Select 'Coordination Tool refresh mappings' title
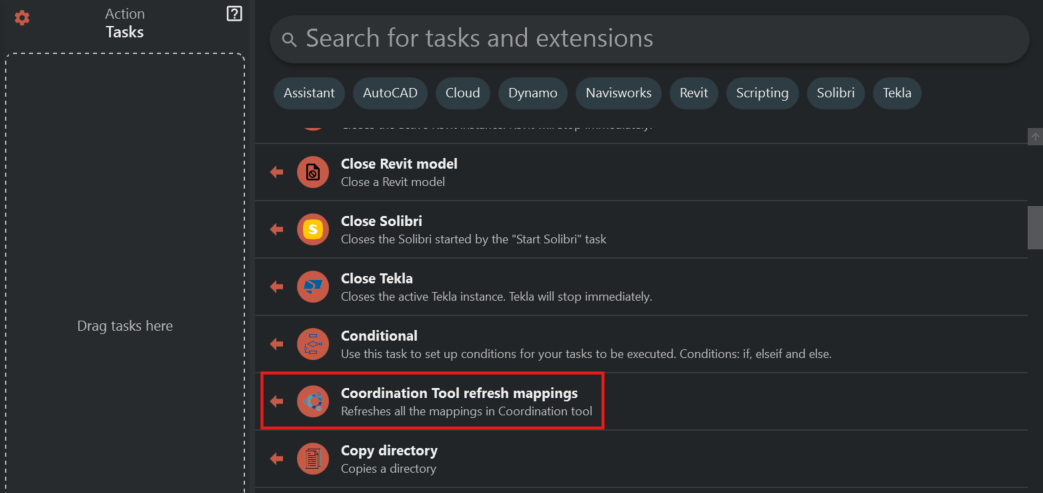 coord(460,393)
